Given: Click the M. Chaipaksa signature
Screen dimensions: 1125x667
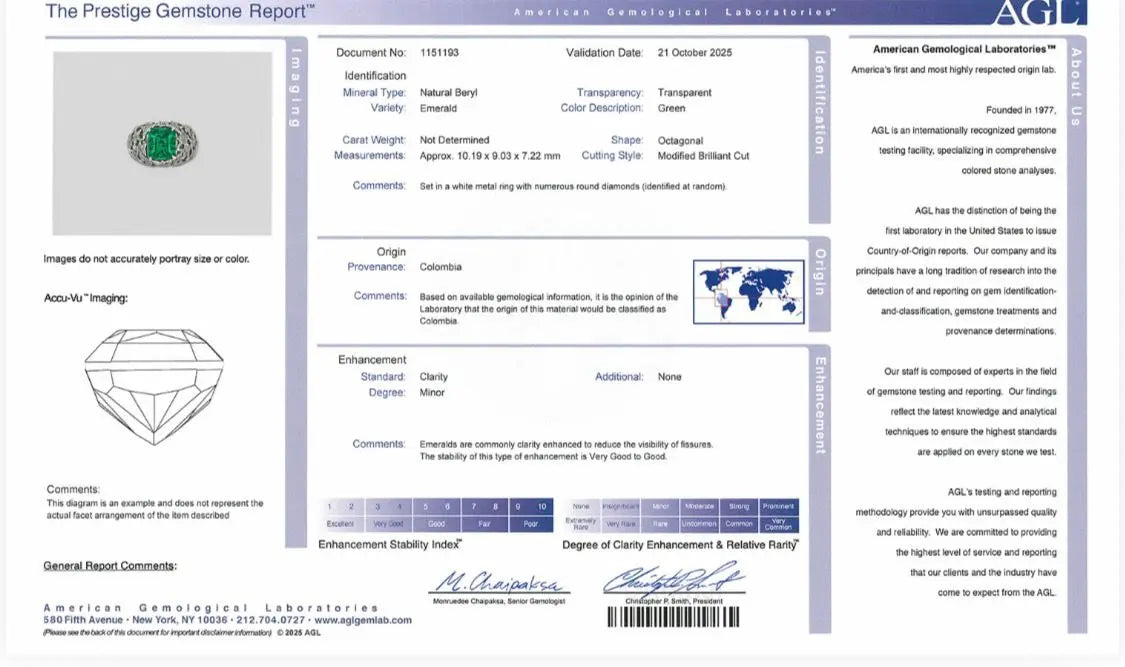Looking at the screenshot, I should coord(498,581).
